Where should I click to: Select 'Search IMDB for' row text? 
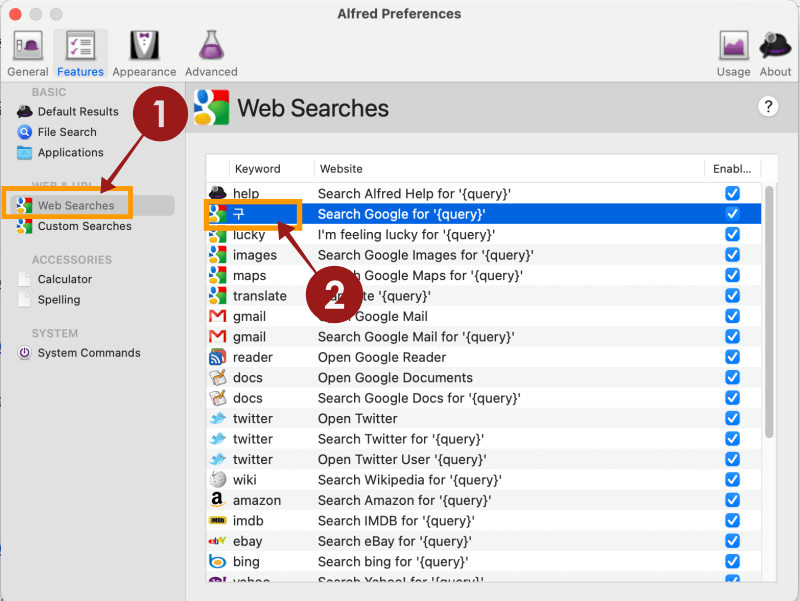point(396,521)
